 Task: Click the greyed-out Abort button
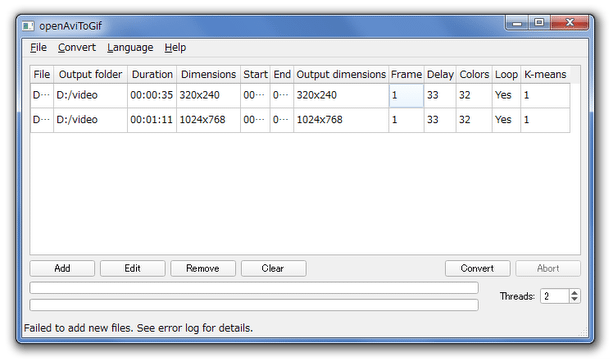[548, 269]
